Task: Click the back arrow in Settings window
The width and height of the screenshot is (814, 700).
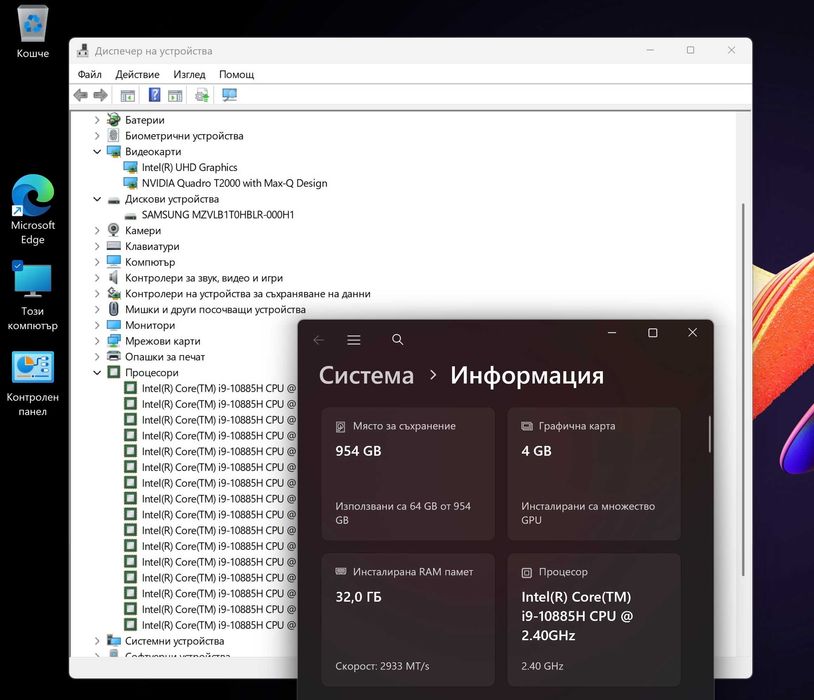Action: (x=319, y=340)
